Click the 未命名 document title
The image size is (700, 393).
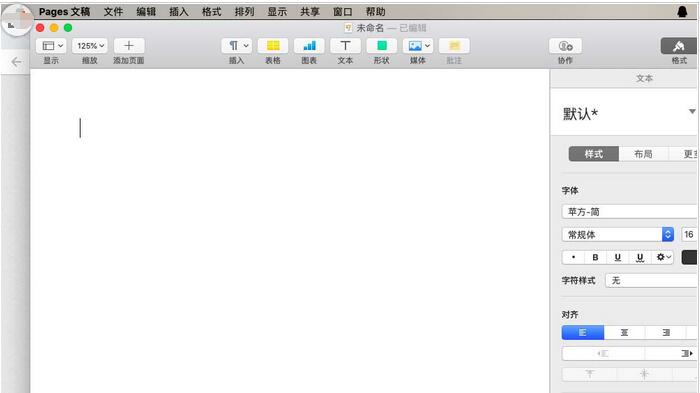(x=370, y=28)
